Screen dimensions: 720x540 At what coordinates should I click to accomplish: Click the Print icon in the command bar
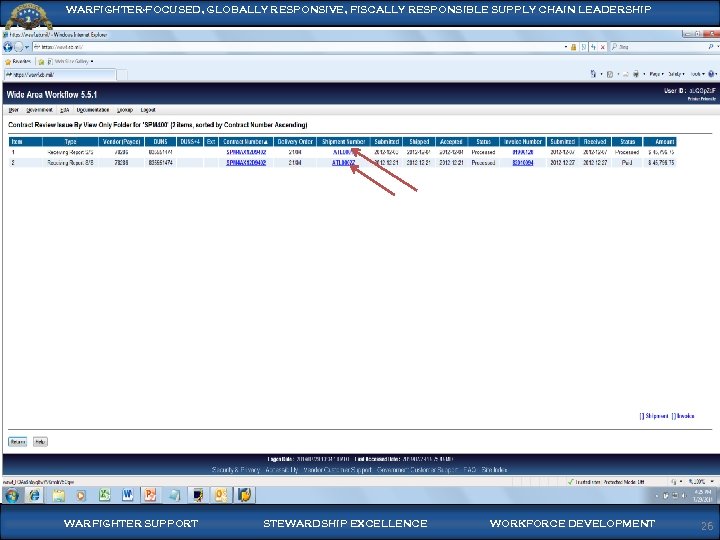coord(636,74)
